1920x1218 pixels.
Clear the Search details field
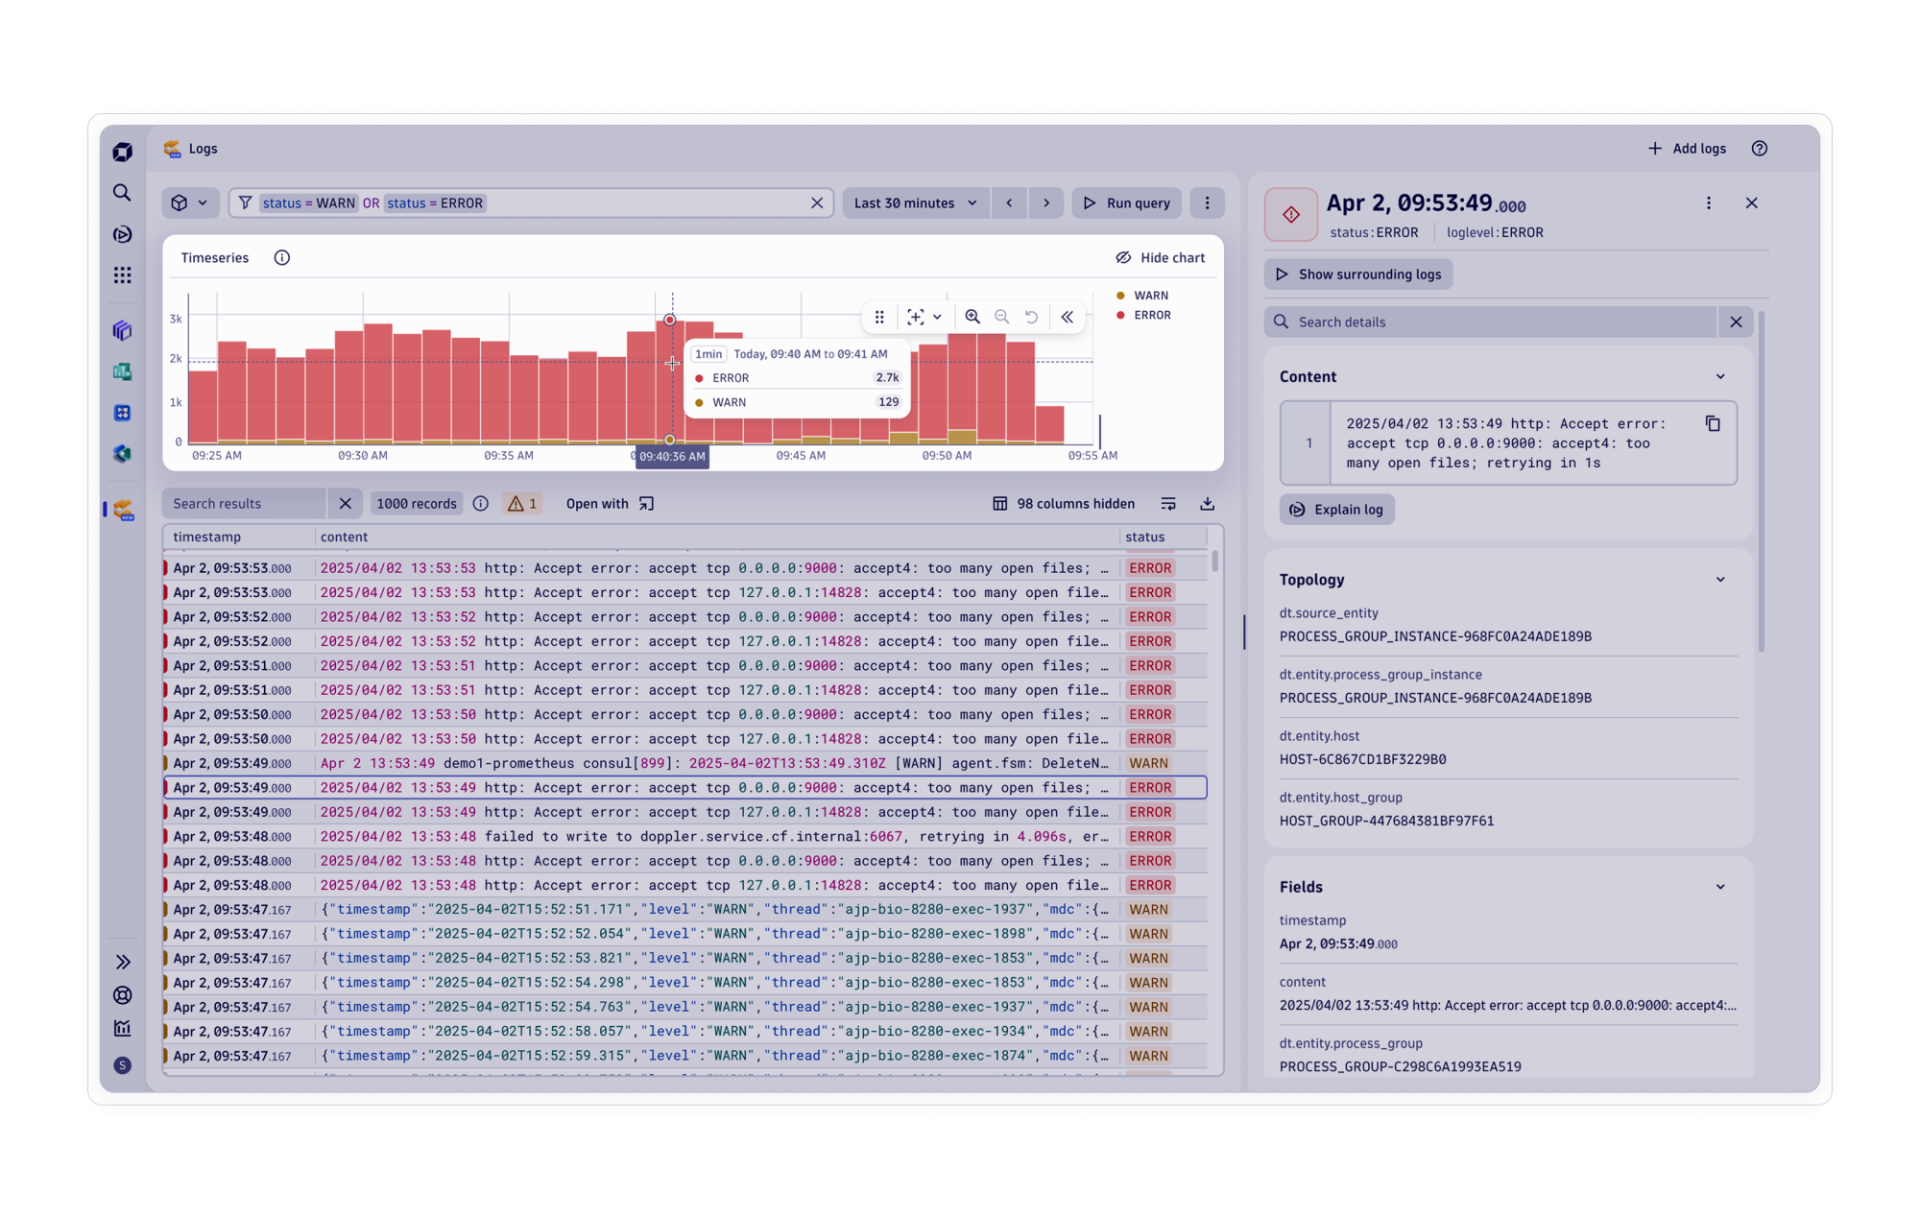(x=1736, y=322)
